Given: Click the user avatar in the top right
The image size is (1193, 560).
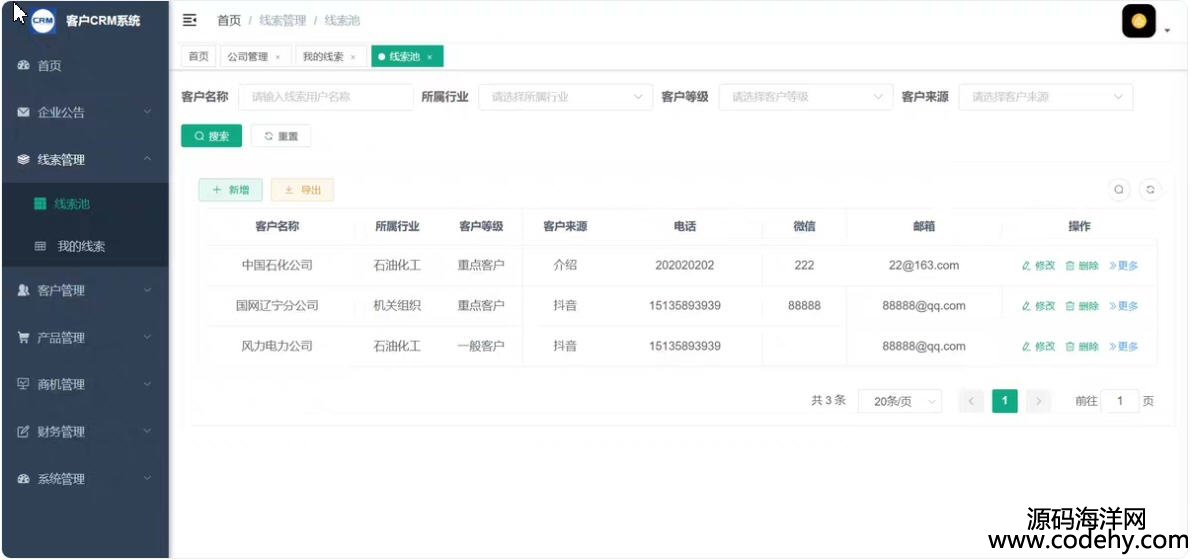Looking at the screenshot, I should point(1138,21).
